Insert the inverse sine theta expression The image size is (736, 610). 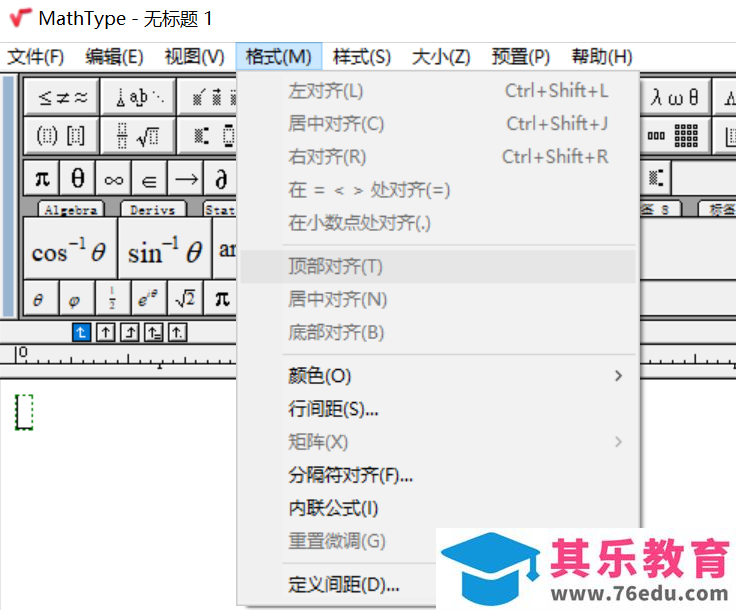pos(164,248)
